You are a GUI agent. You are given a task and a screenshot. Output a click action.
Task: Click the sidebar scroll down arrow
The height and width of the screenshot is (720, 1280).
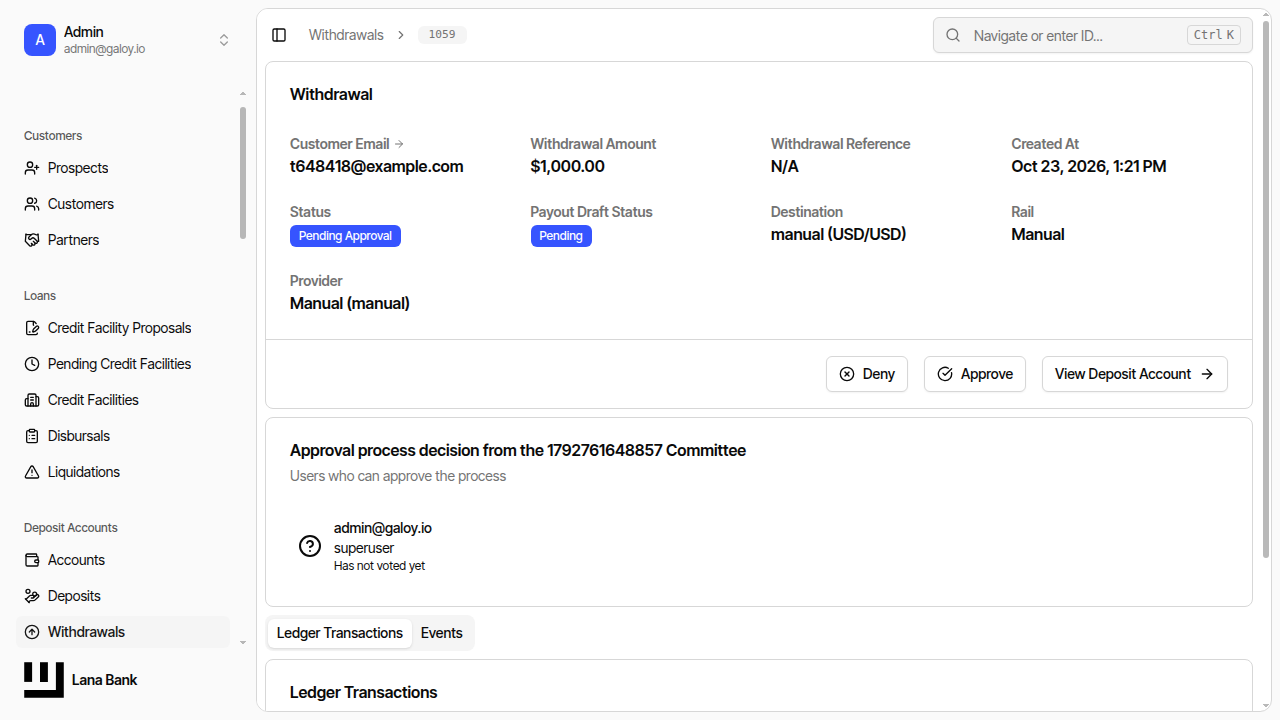[242, 642]
